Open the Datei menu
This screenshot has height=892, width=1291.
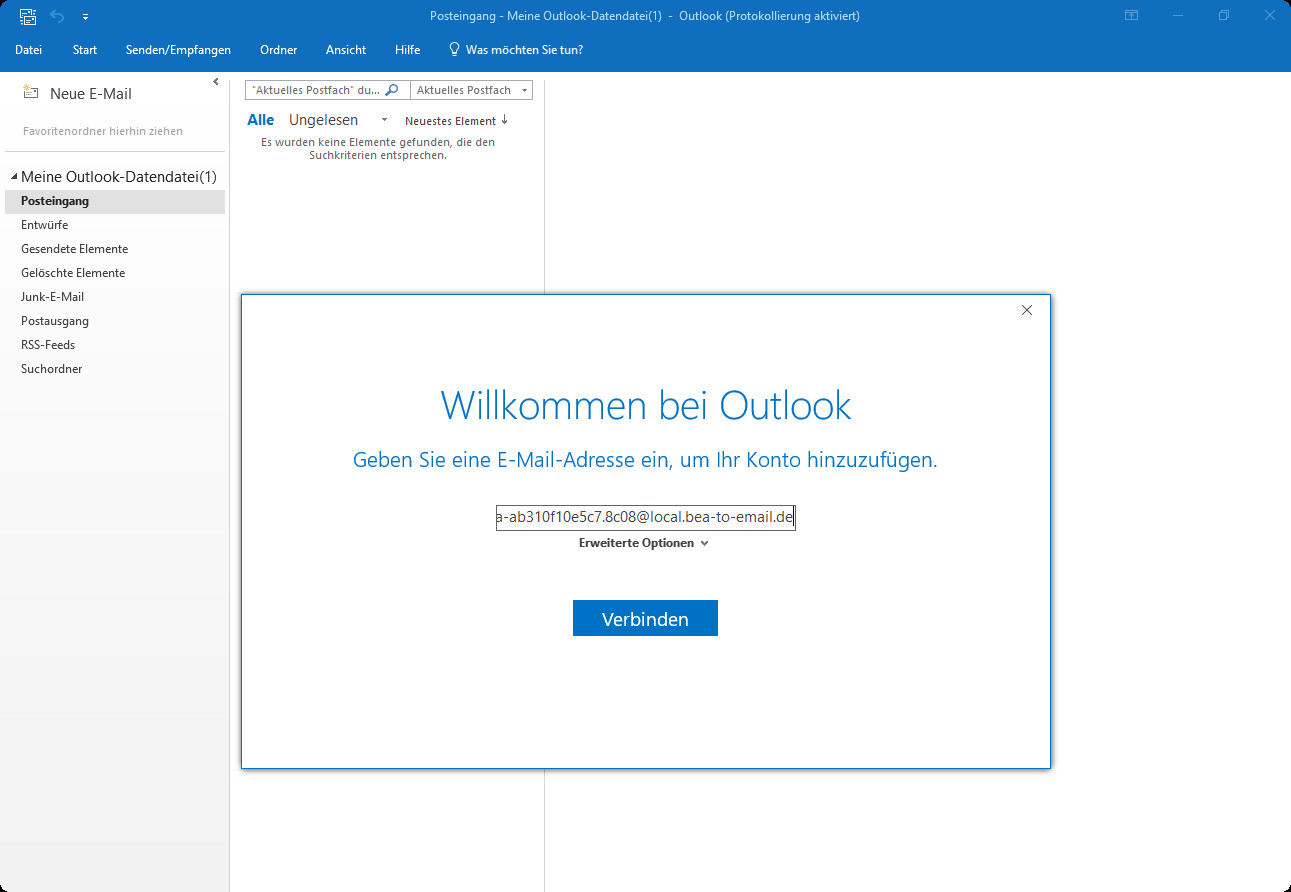click(28, 50)
